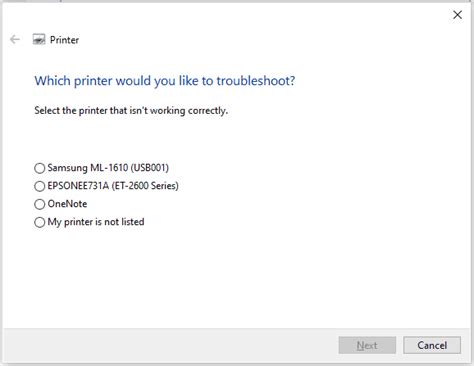Select the "My printer is not listed" radio

click(40, 222)
